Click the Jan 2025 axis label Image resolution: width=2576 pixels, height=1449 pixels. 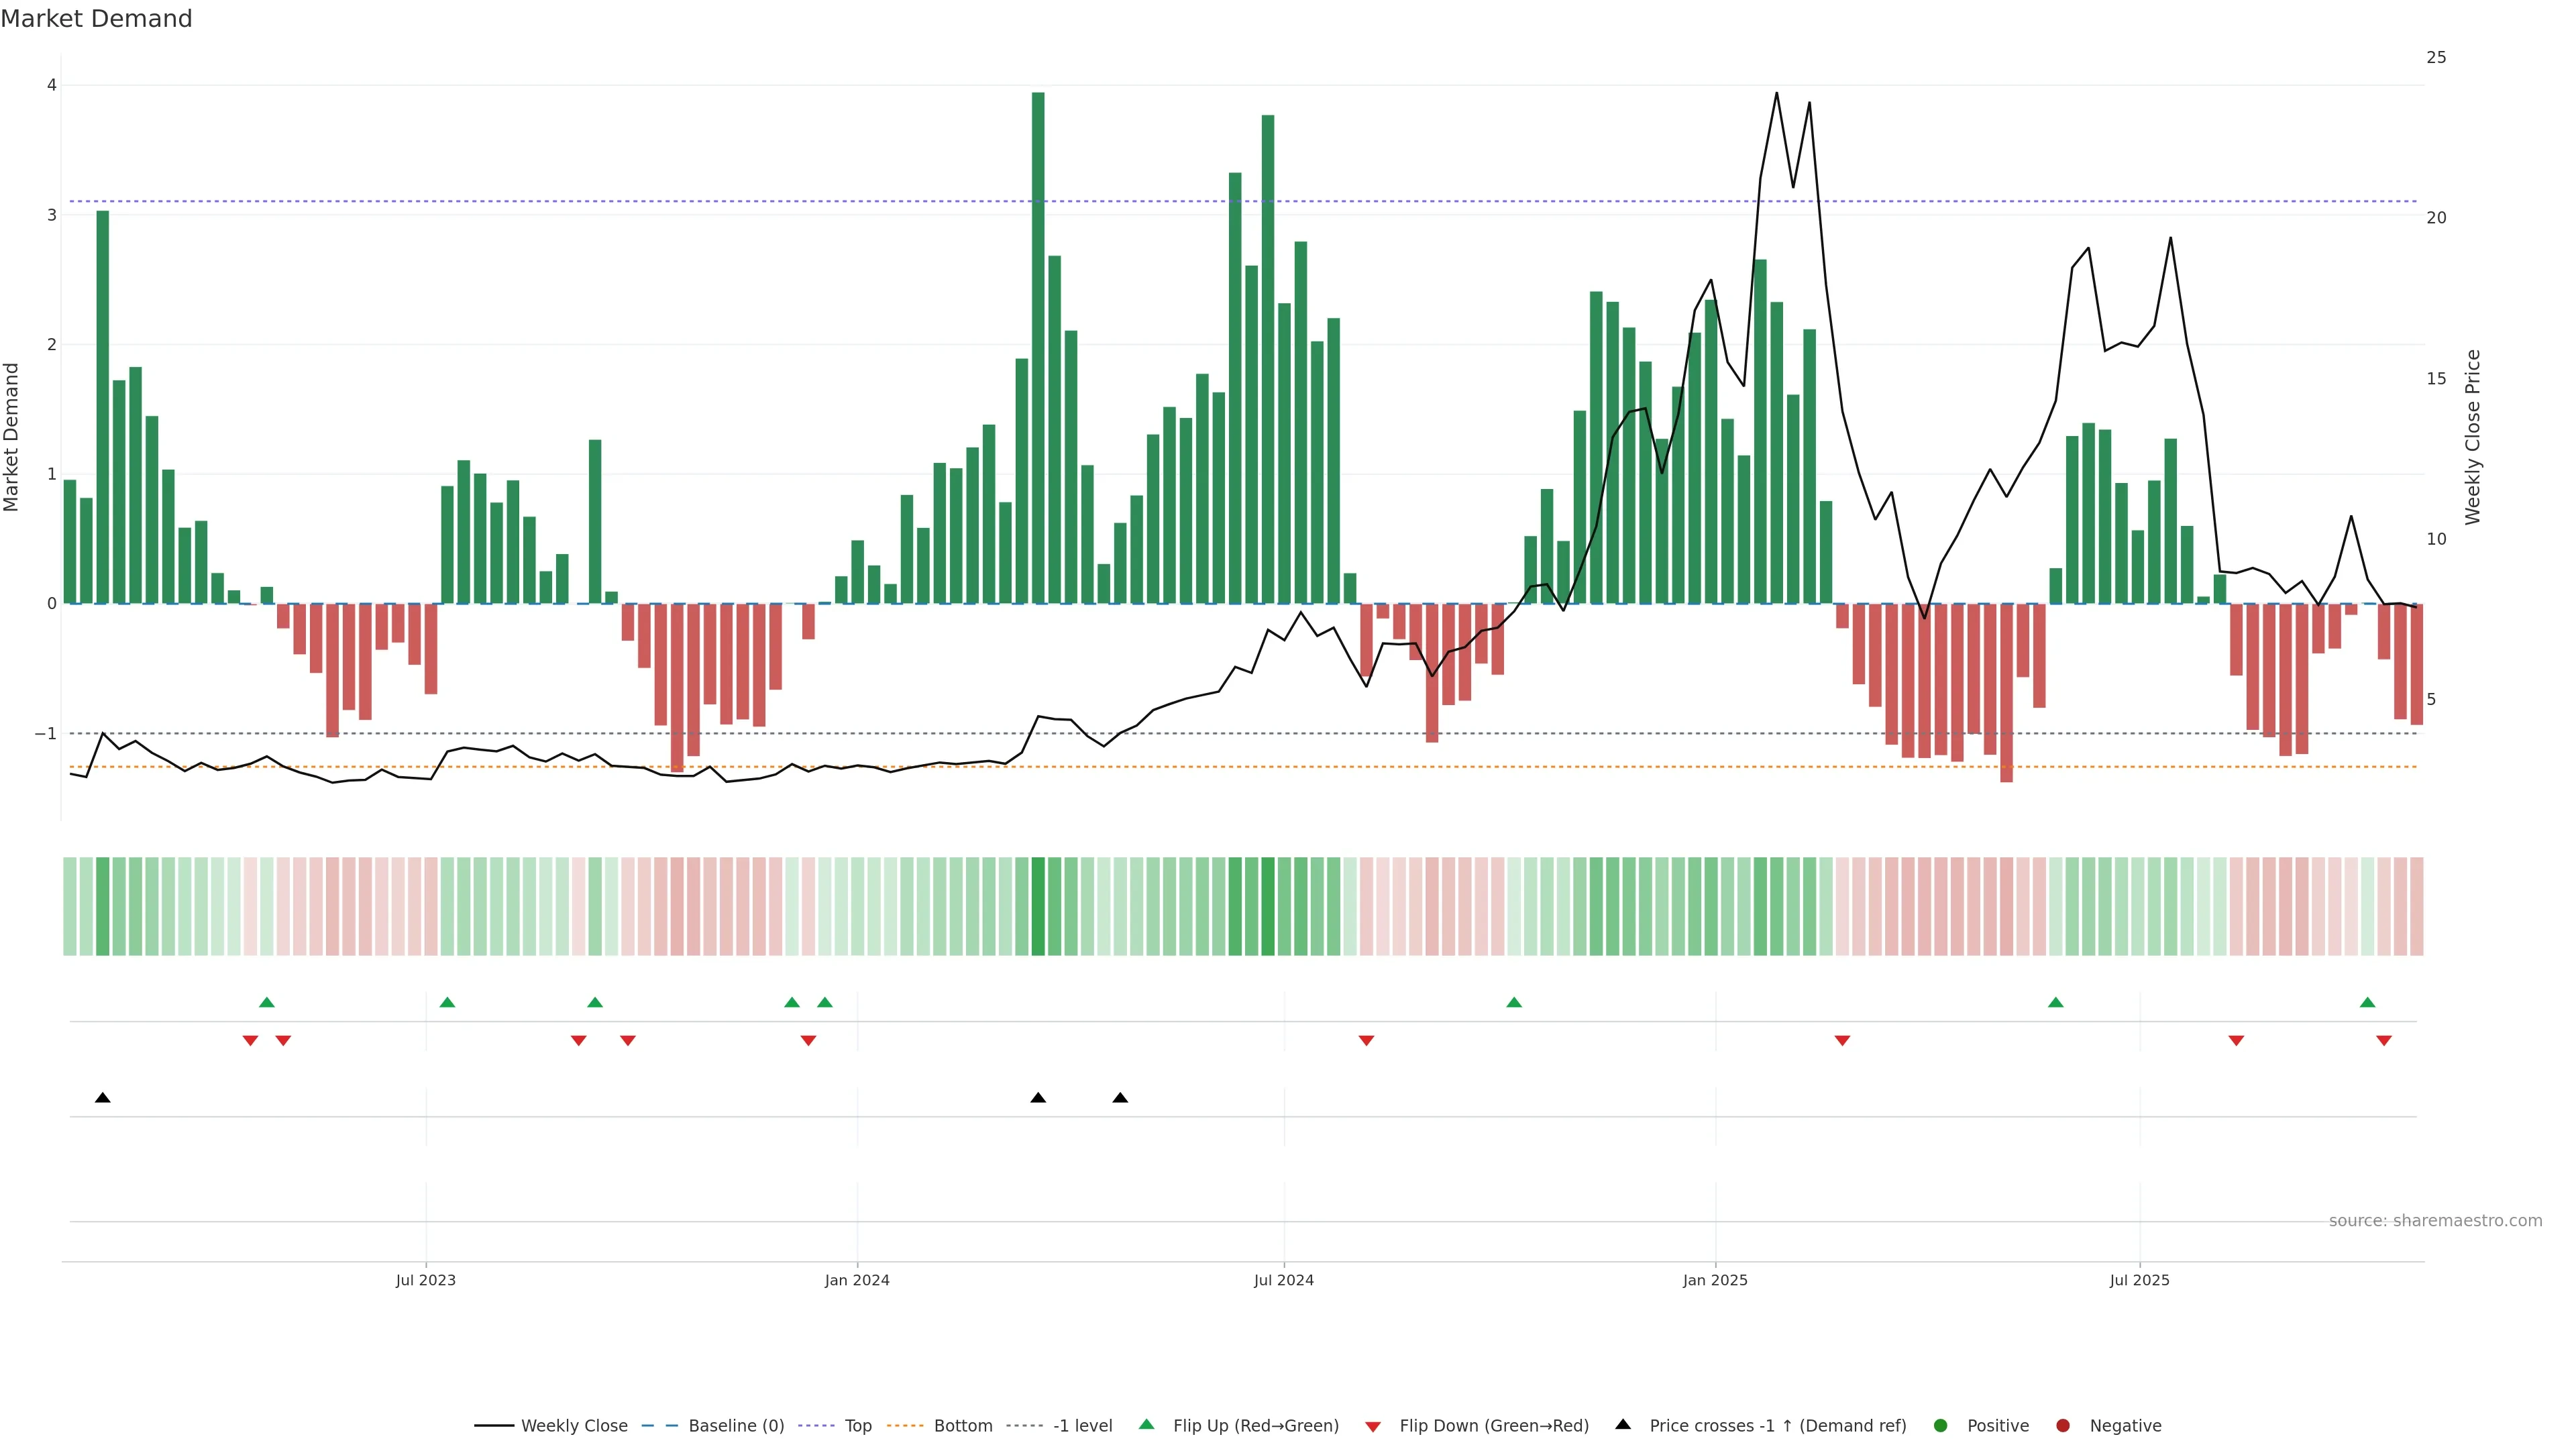pos(1715,1280)
